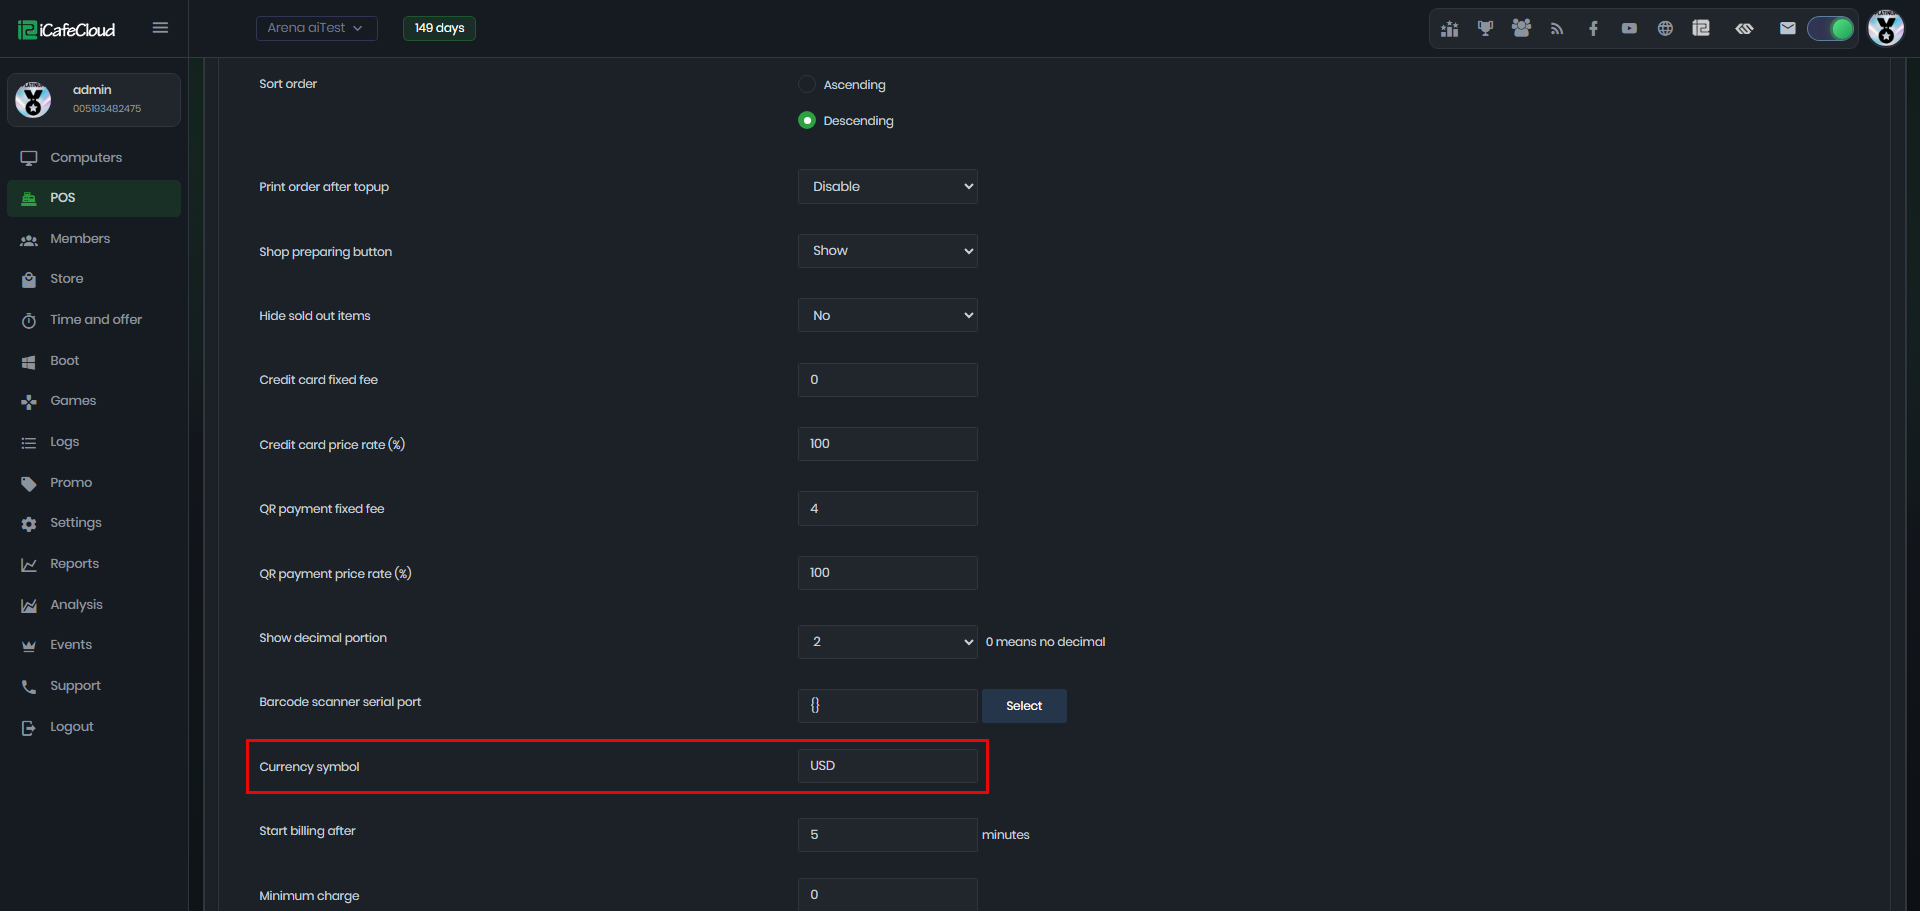The height and width of the screenshot is (911, 1920).
Task: Open Show decimal portion dropdown
Action: [887, 641]
